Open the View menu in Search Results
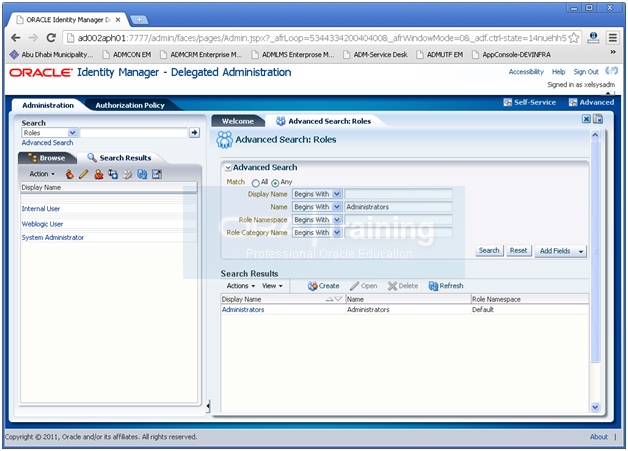The width and height of the screenshot is (628, 451). (x=272, y=286)
